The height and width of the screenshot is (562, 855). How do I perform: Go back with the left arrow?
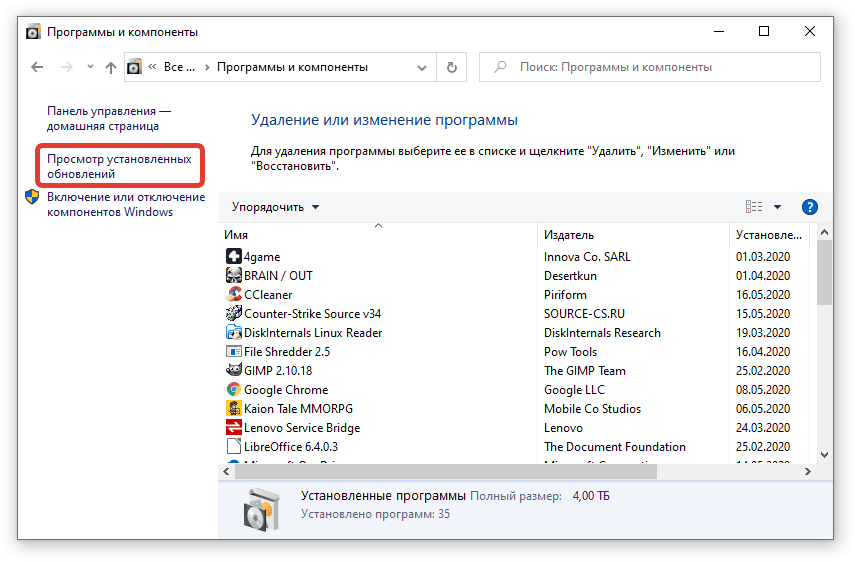click(37, 67)
